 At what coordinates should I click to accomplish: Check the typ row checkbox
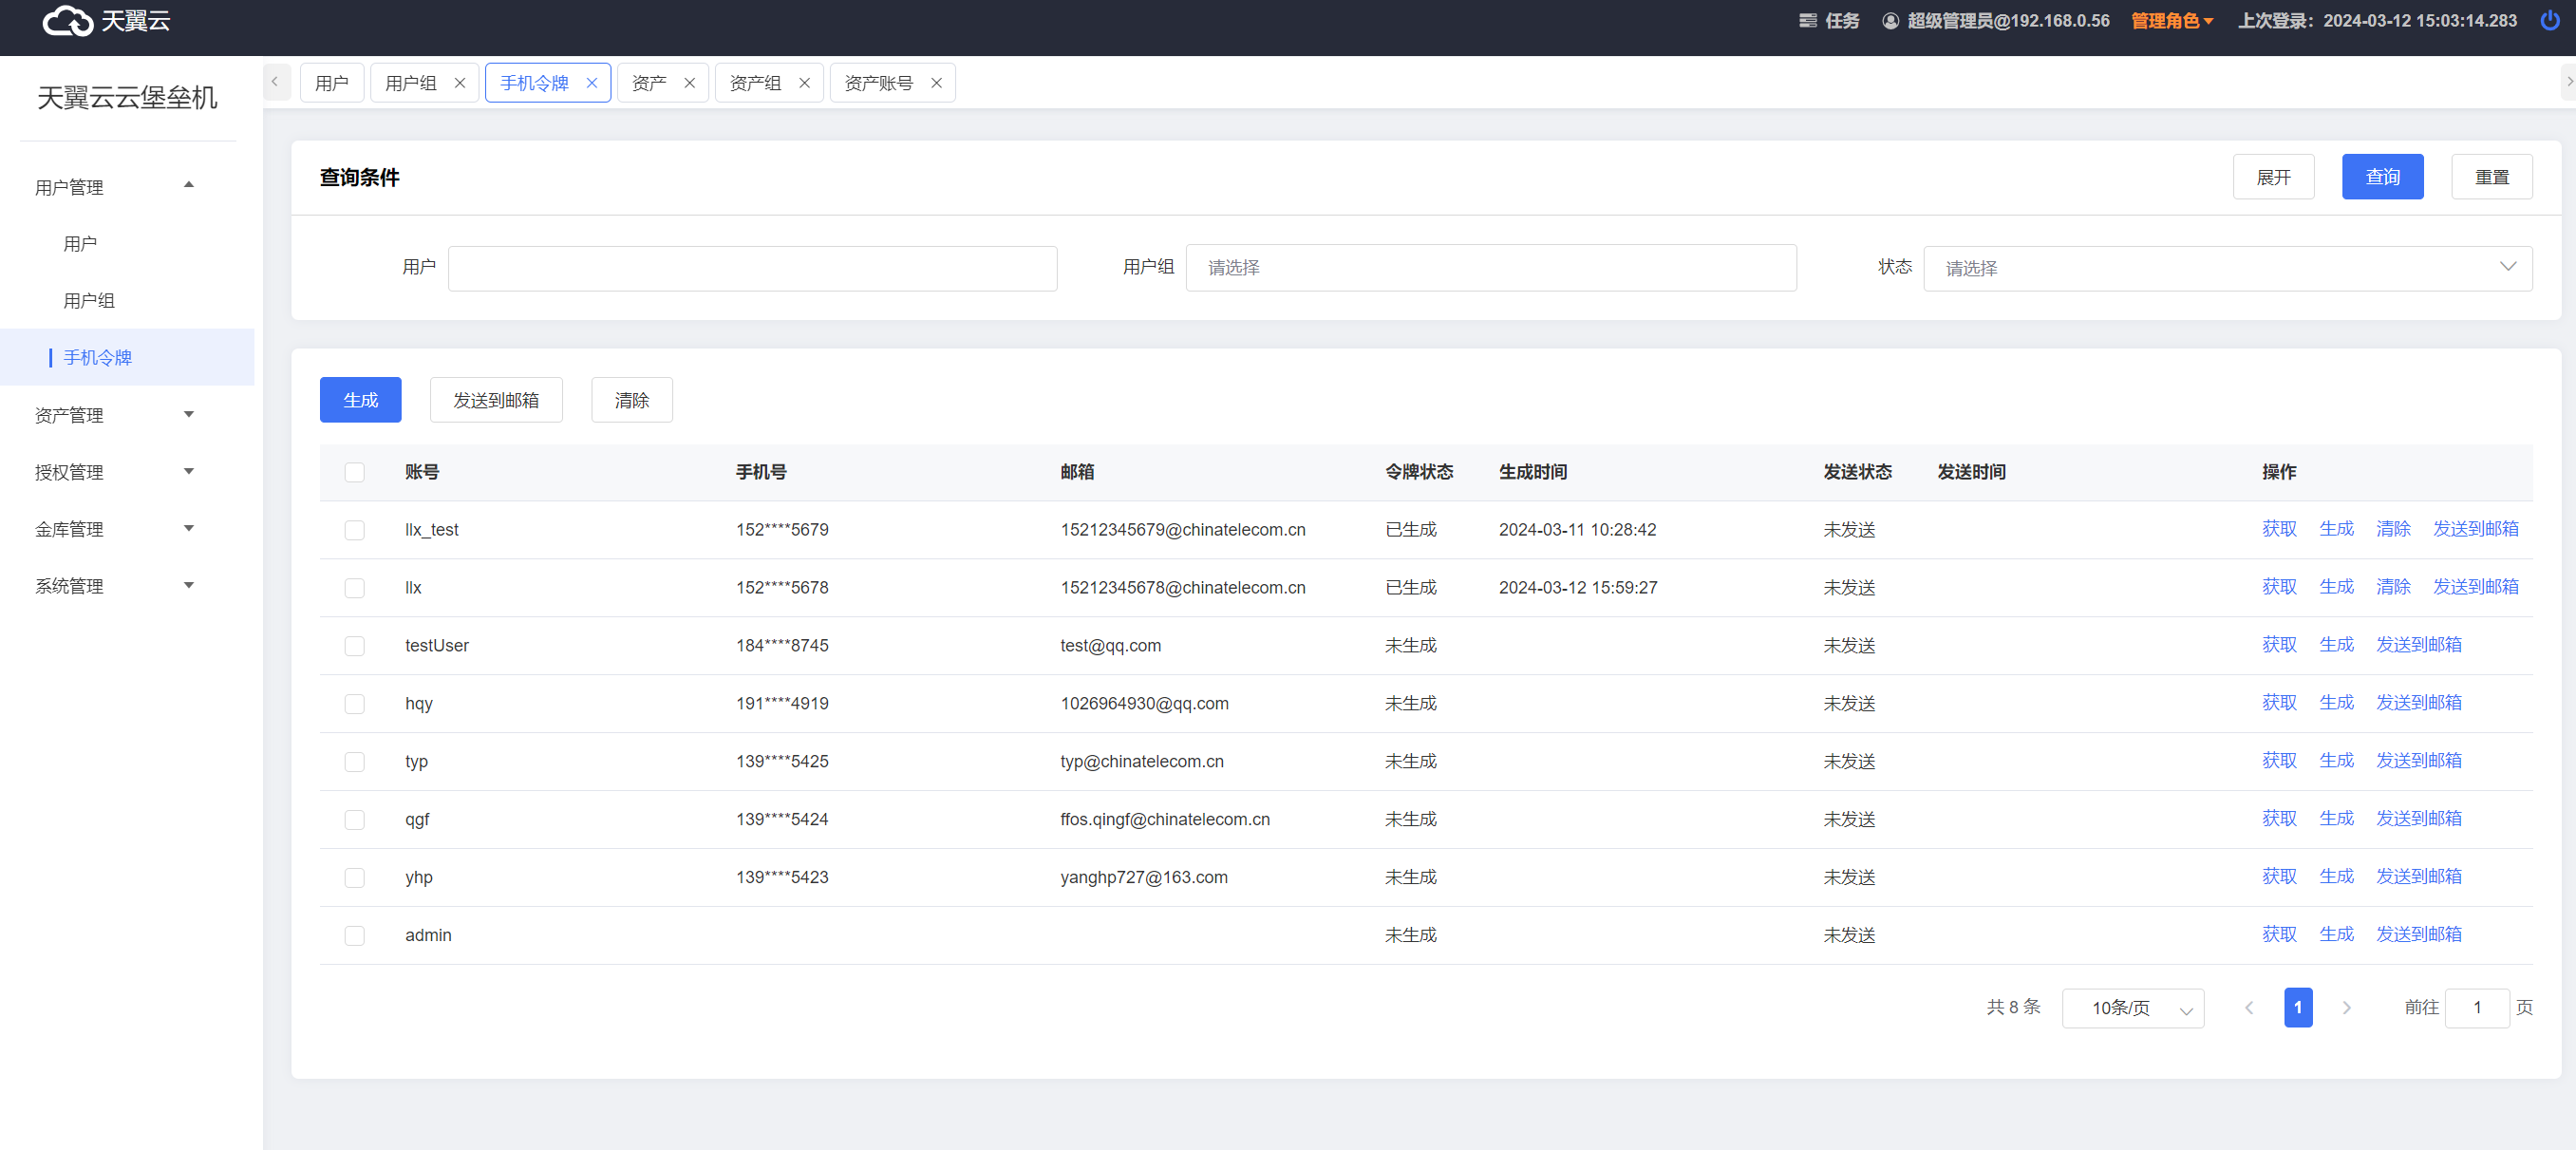click(355, 762)
